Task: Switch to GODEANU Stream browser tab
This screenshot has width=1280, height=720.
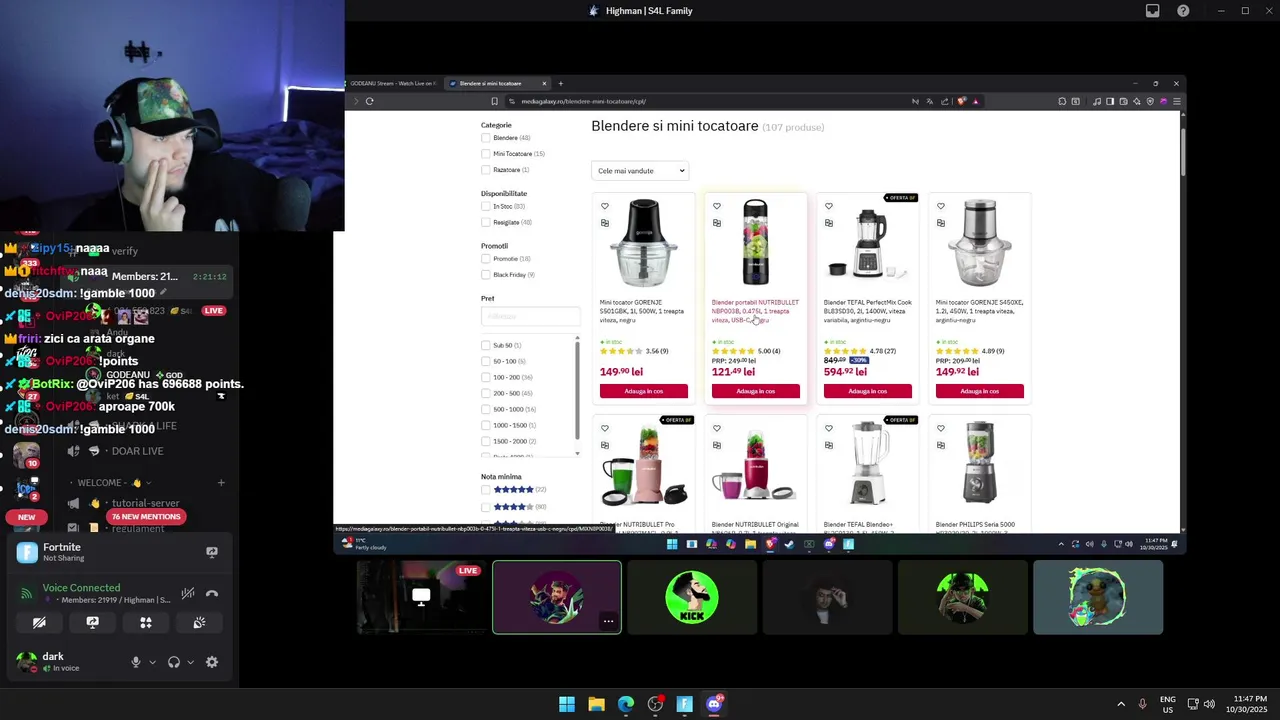Action: (392, 83)
